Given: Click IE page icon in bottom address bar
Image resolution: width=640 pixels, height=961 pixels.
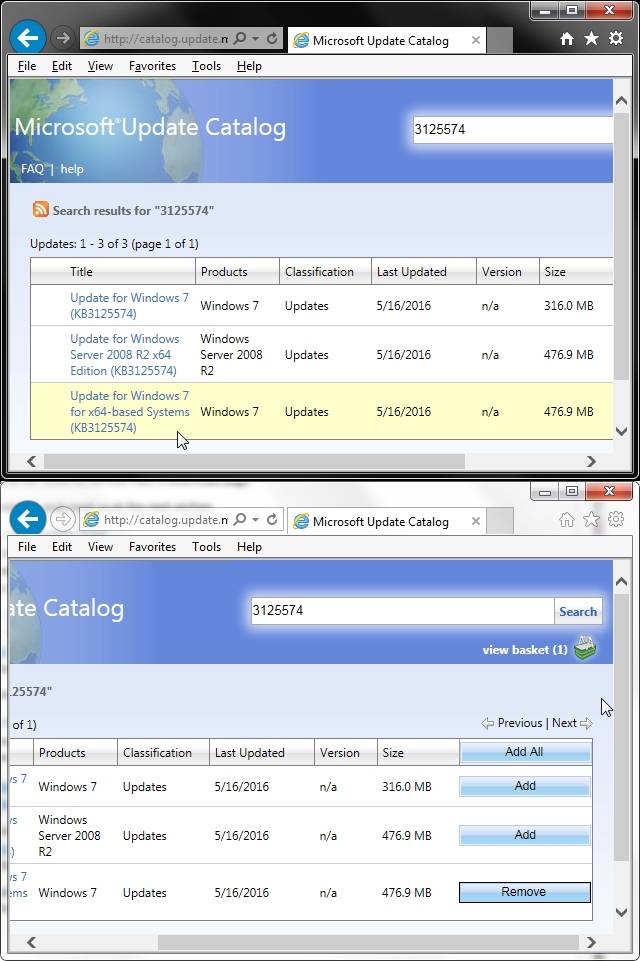Looking at the screenshot, I should coord(92,520).
